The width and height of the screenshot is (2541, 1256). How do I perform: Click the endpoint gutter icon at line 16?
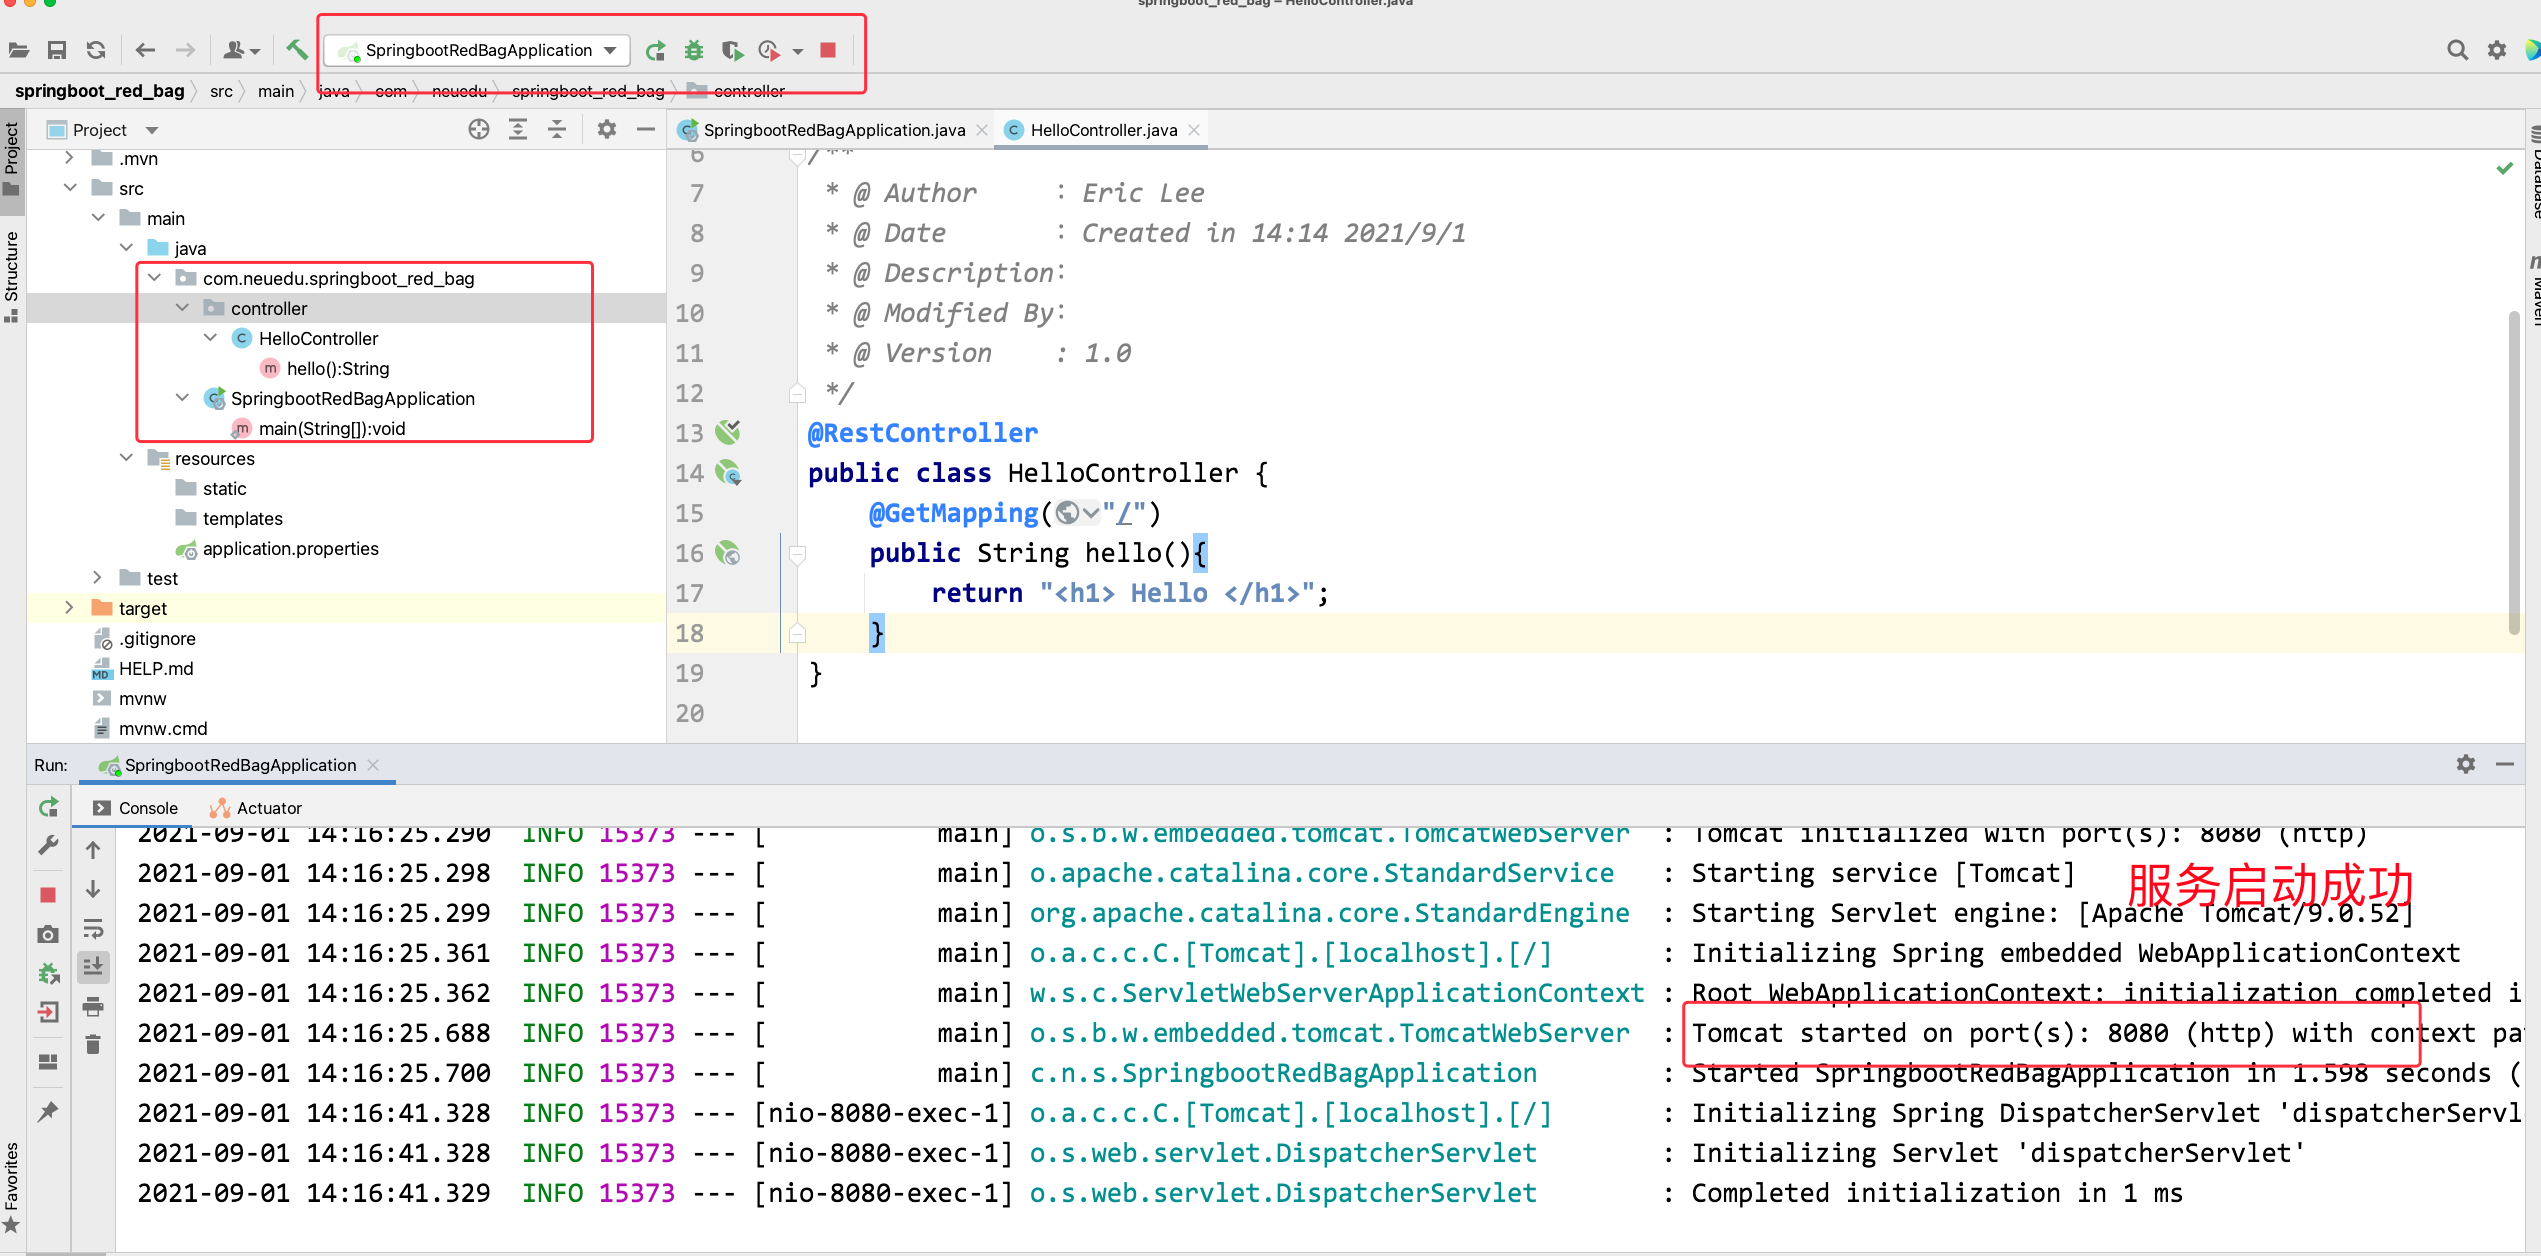(x=728, y=552)
